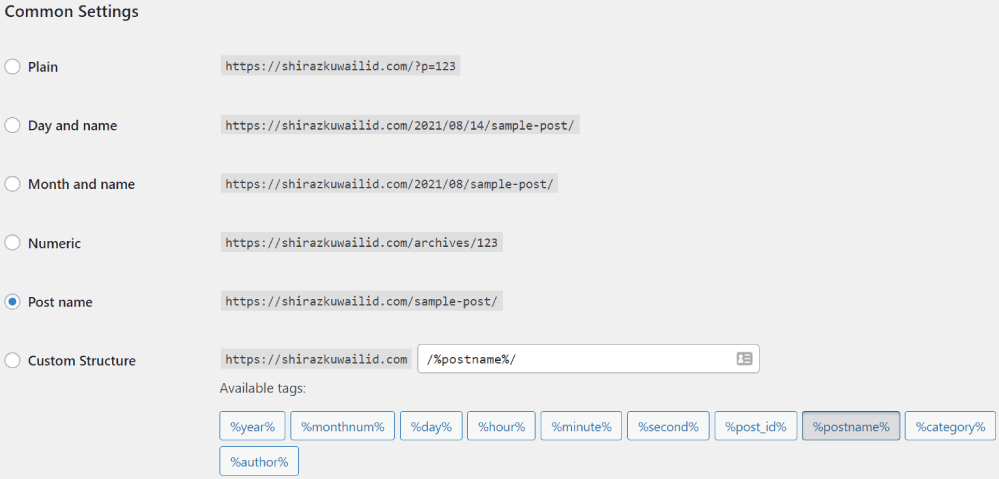Select the Plain permalink radio button
This screenshot has width=999, height=479.
click(x=12, y=66)
